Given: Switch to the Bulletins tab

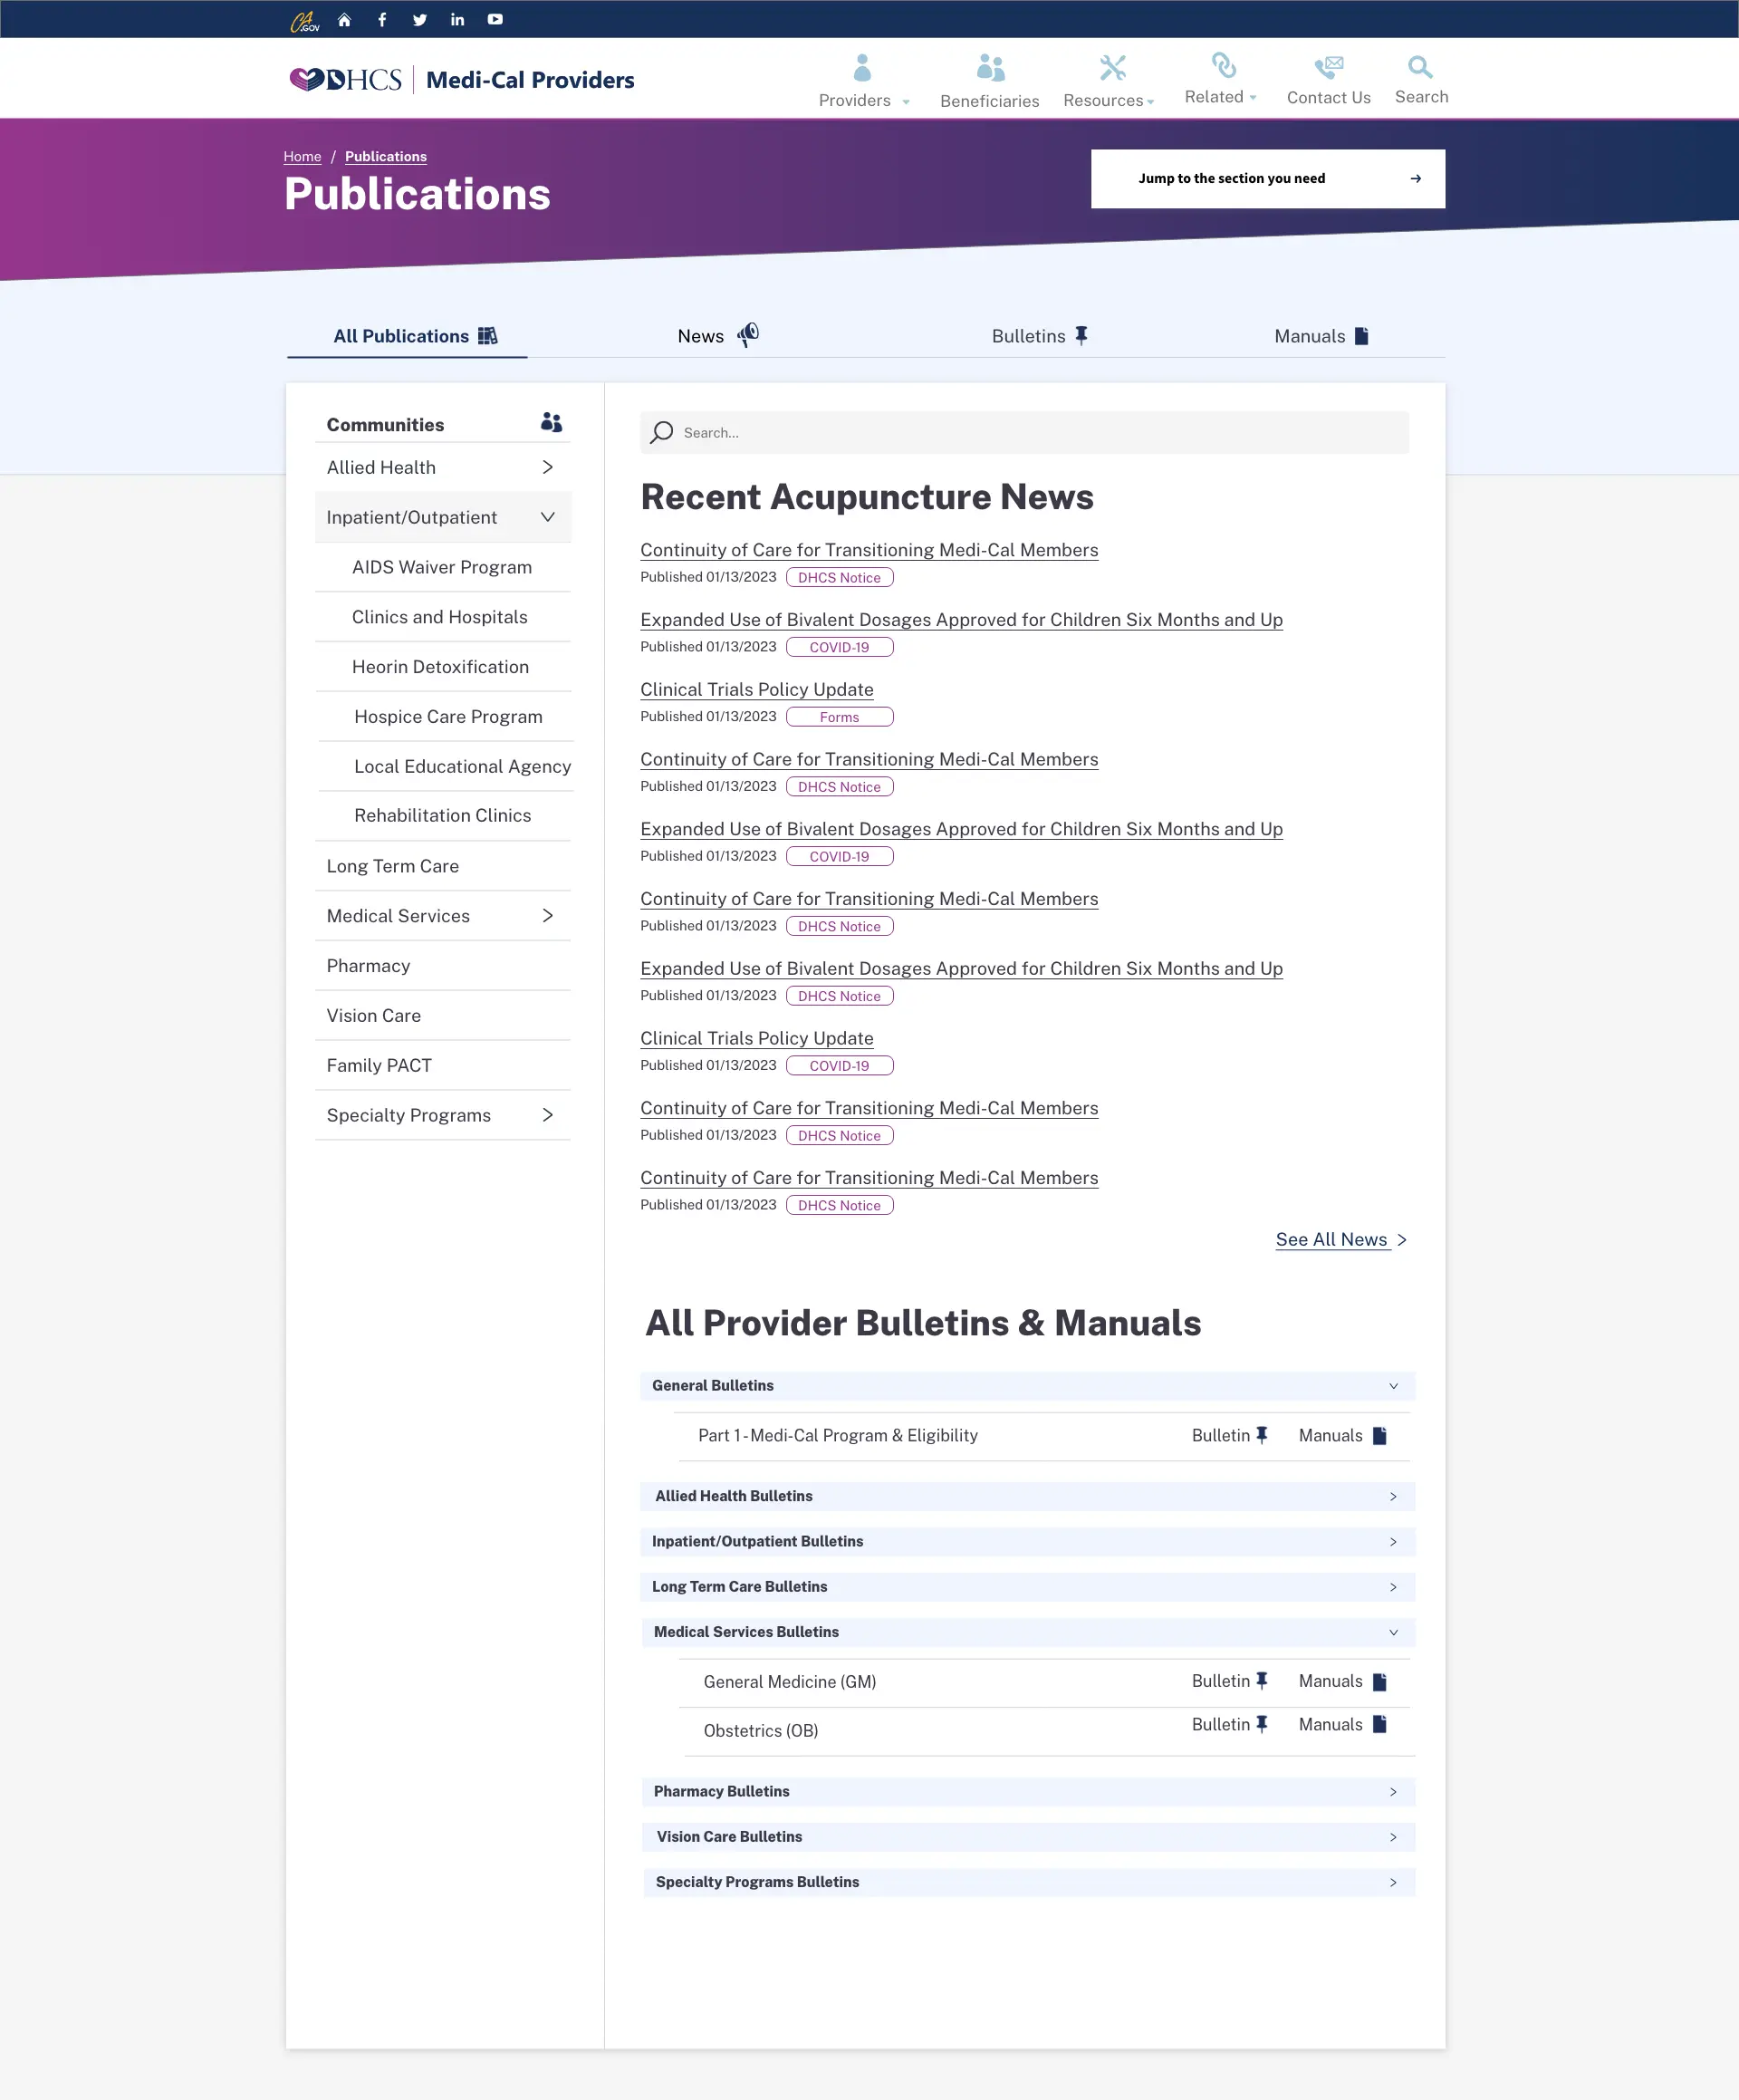Looking at the screenshot, I should (1038, 336).
